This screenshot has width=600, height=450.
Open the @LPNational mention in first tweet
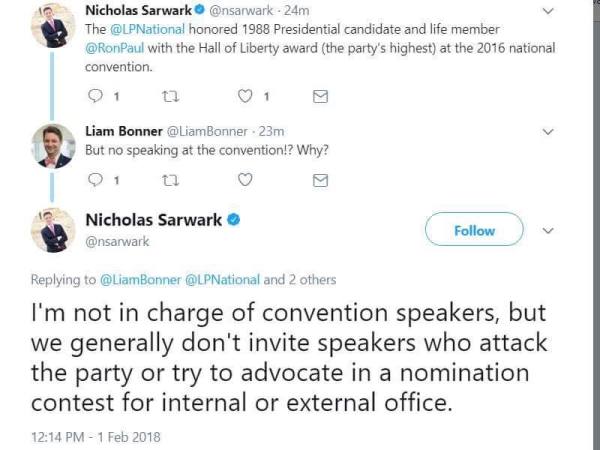tap(147, 29)
